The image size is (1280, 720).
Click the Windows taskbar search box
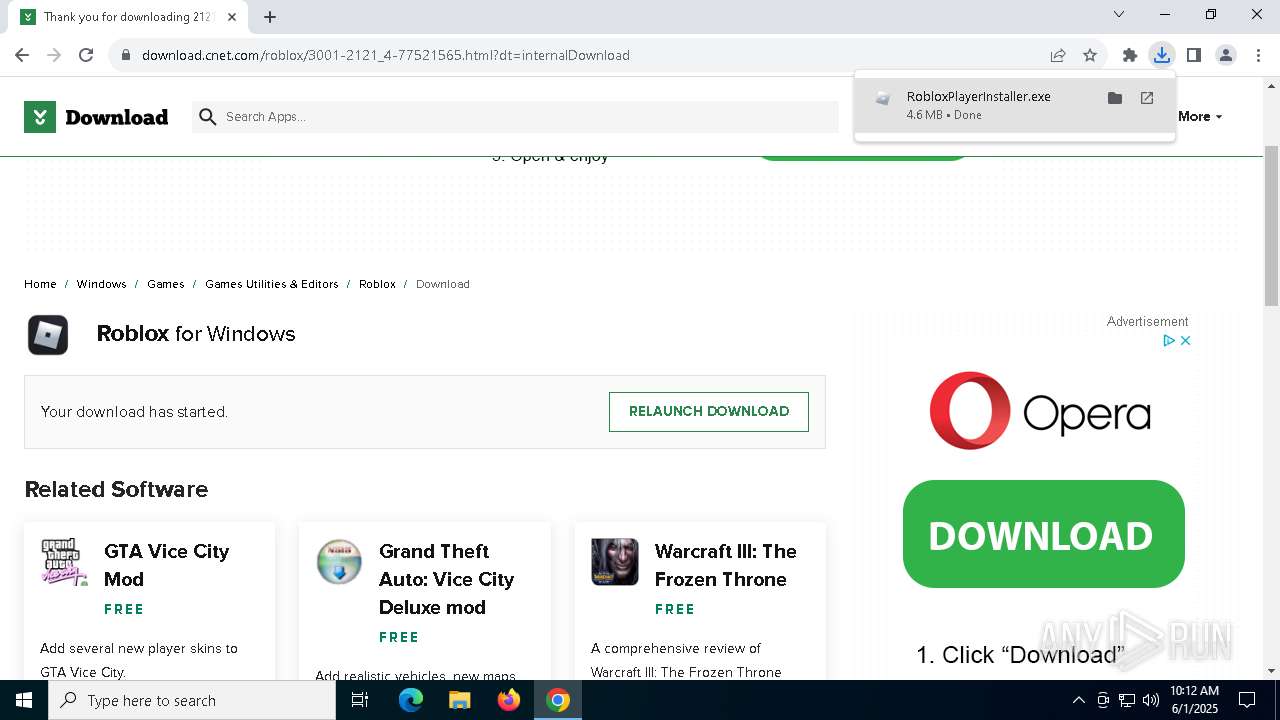pyautogui.click(x=192, y=700)
